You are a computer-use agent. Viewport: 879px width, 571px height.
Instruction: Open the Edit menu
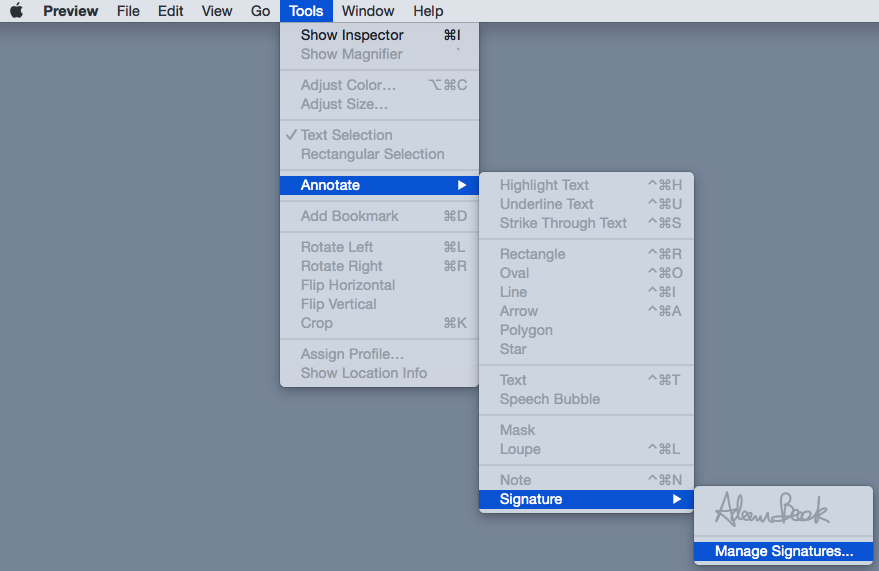pos(170,11)
